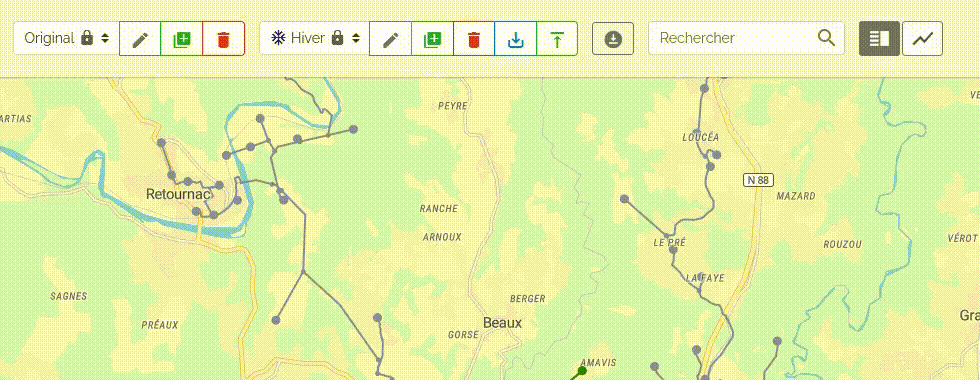Edit the Hiver scenario with pencil icon
Screen dimensions: 980x380
[391, 39]
